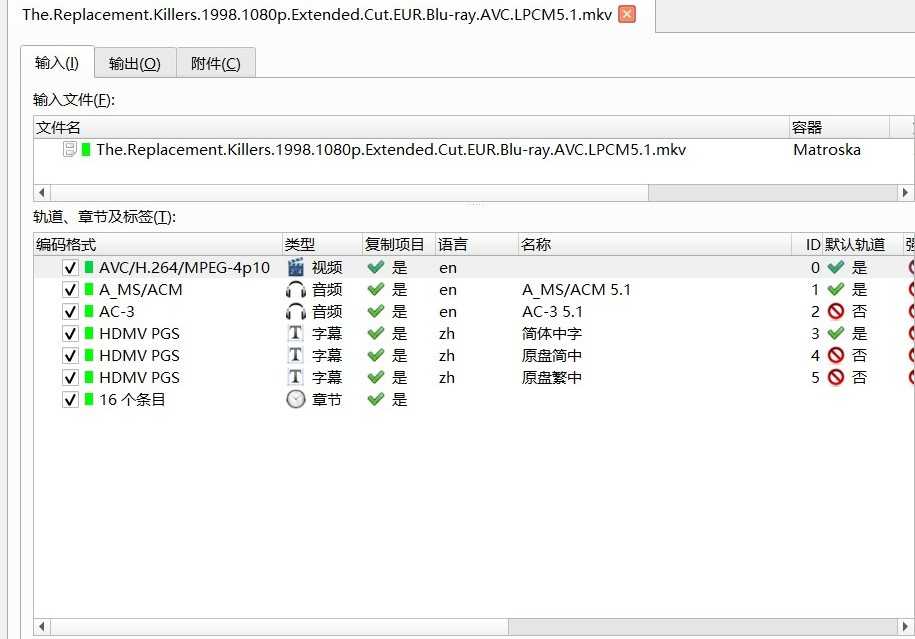Sort tracks by the 类型 column header
Screen dimensions: 915x639
click(322, 245)
